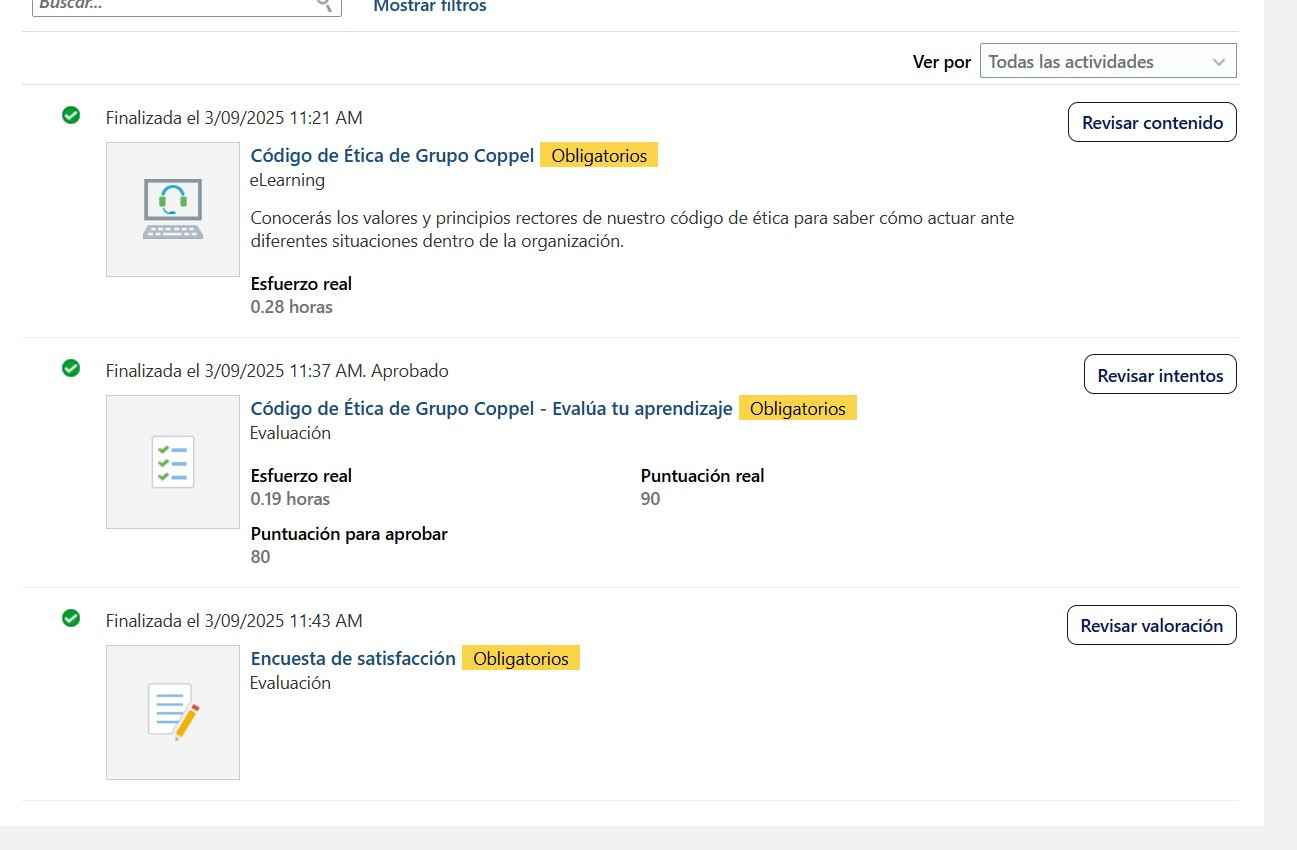This screenshot has height=850, width=1297.
Task: Click the 0.28 horas effort value
Action: point(291,307)
